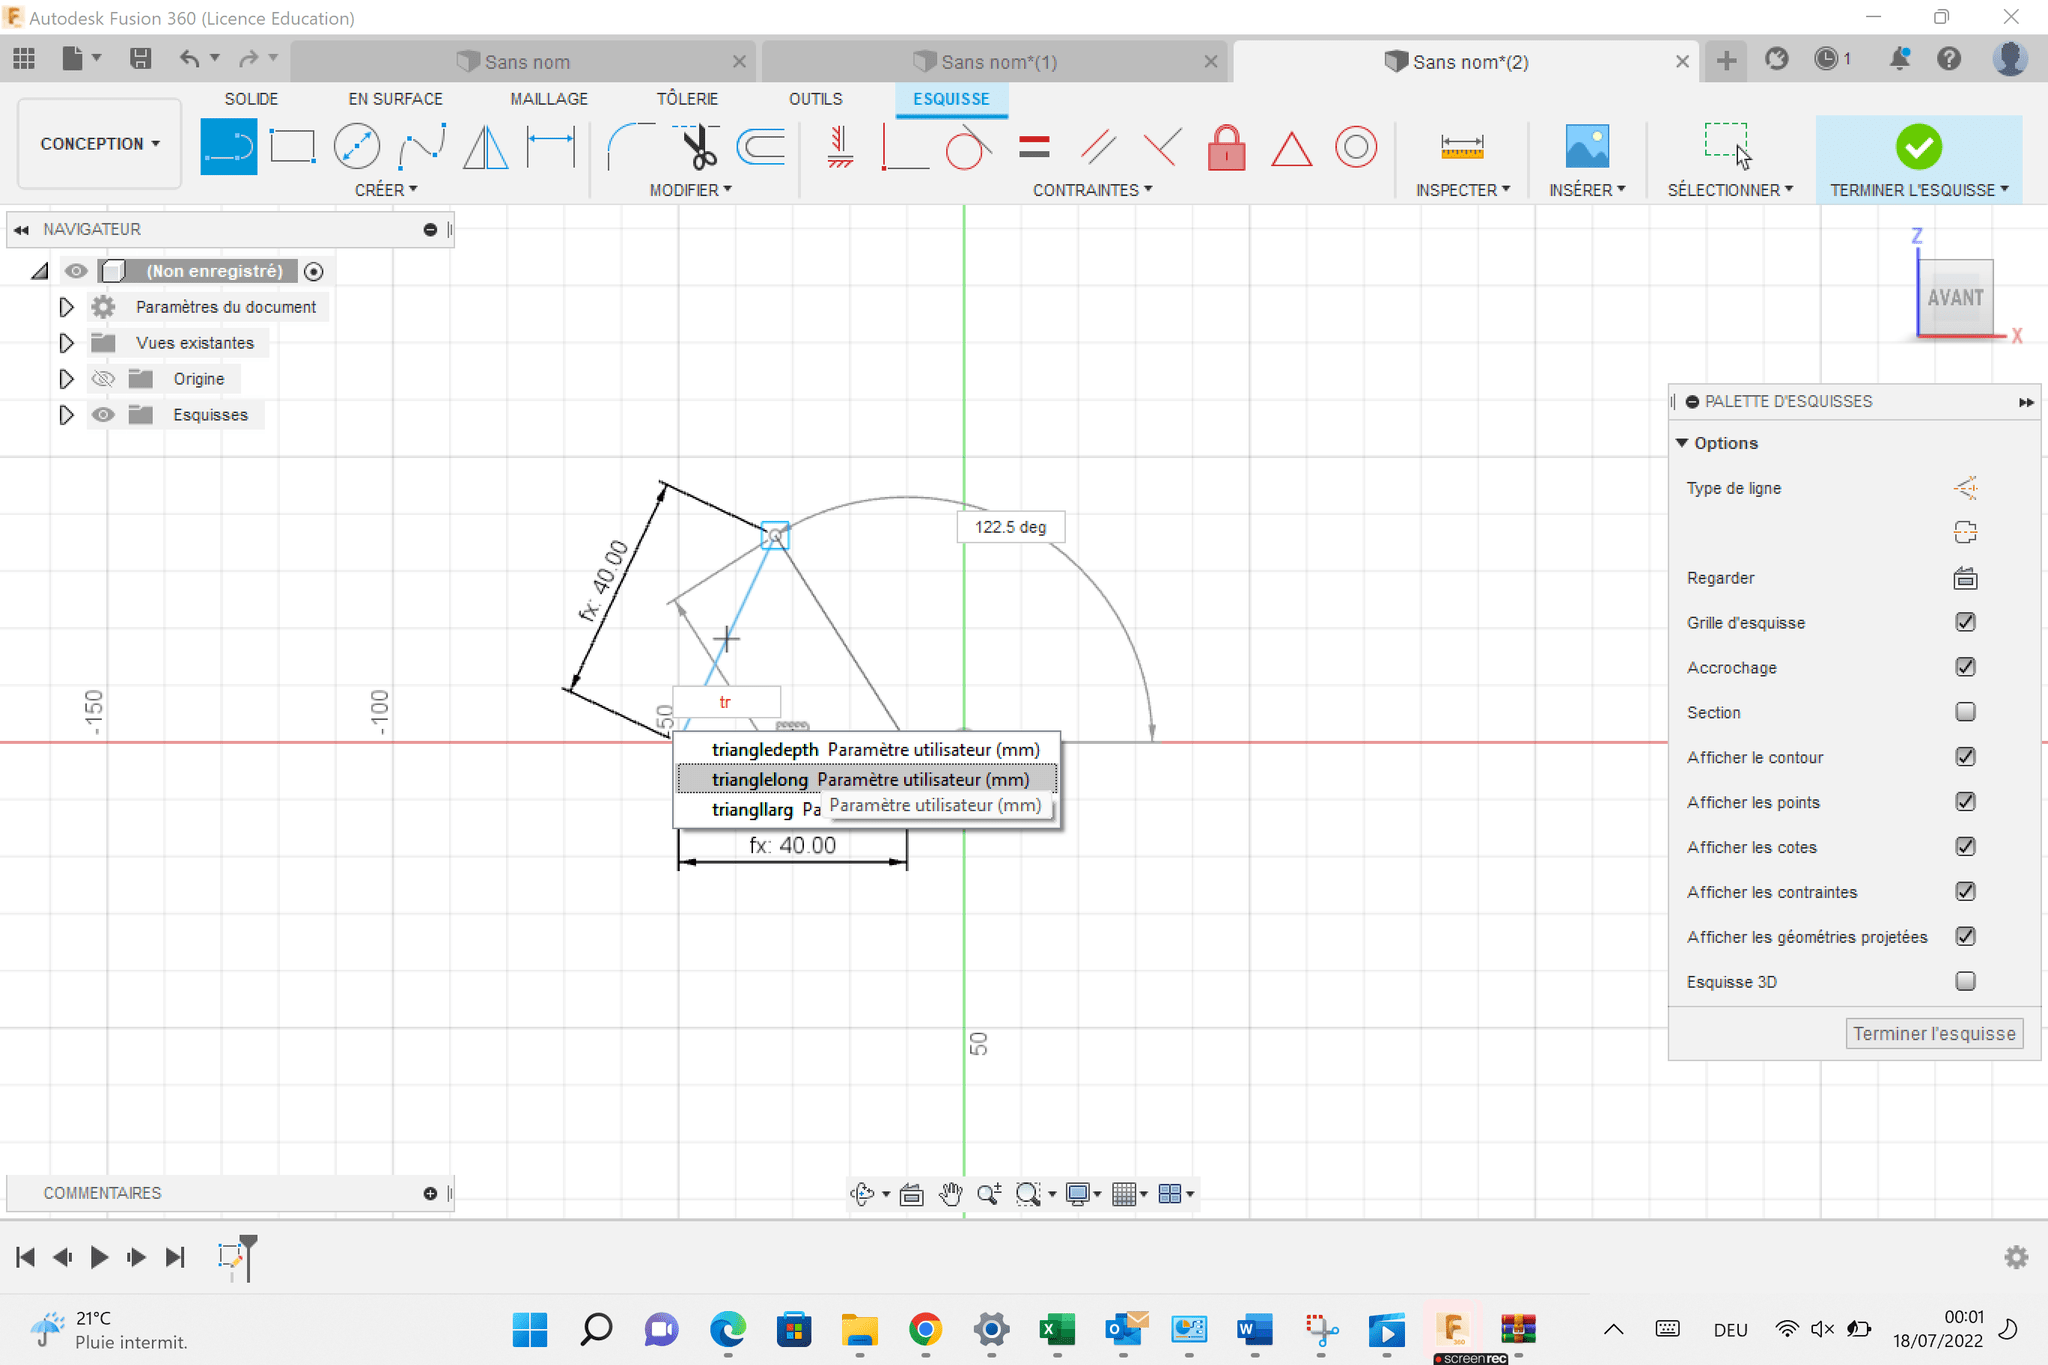The height and width of the screenshot is (1365, 2048).
Task: Select the Sketch Dimension tool
Action: (x=550, y=147)
